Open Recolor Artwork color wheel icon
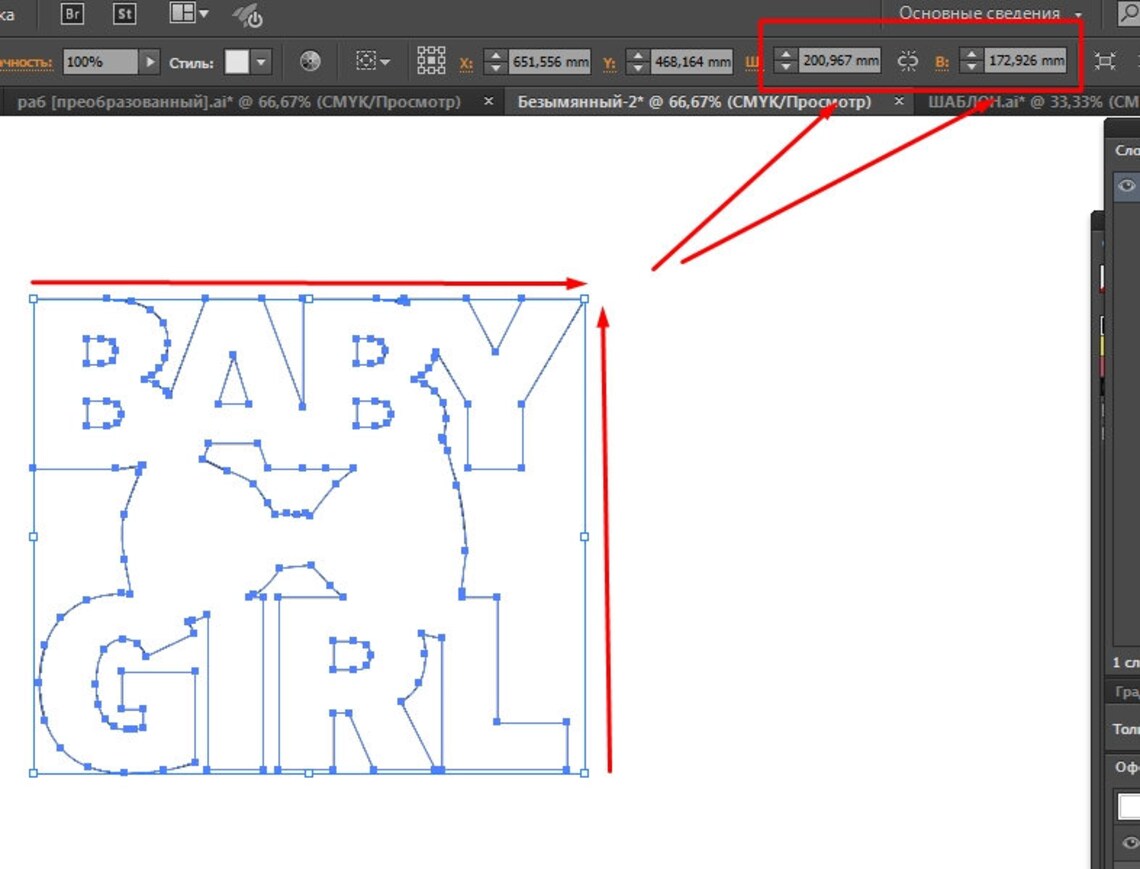1140x869 pixels. coord(310,62)
